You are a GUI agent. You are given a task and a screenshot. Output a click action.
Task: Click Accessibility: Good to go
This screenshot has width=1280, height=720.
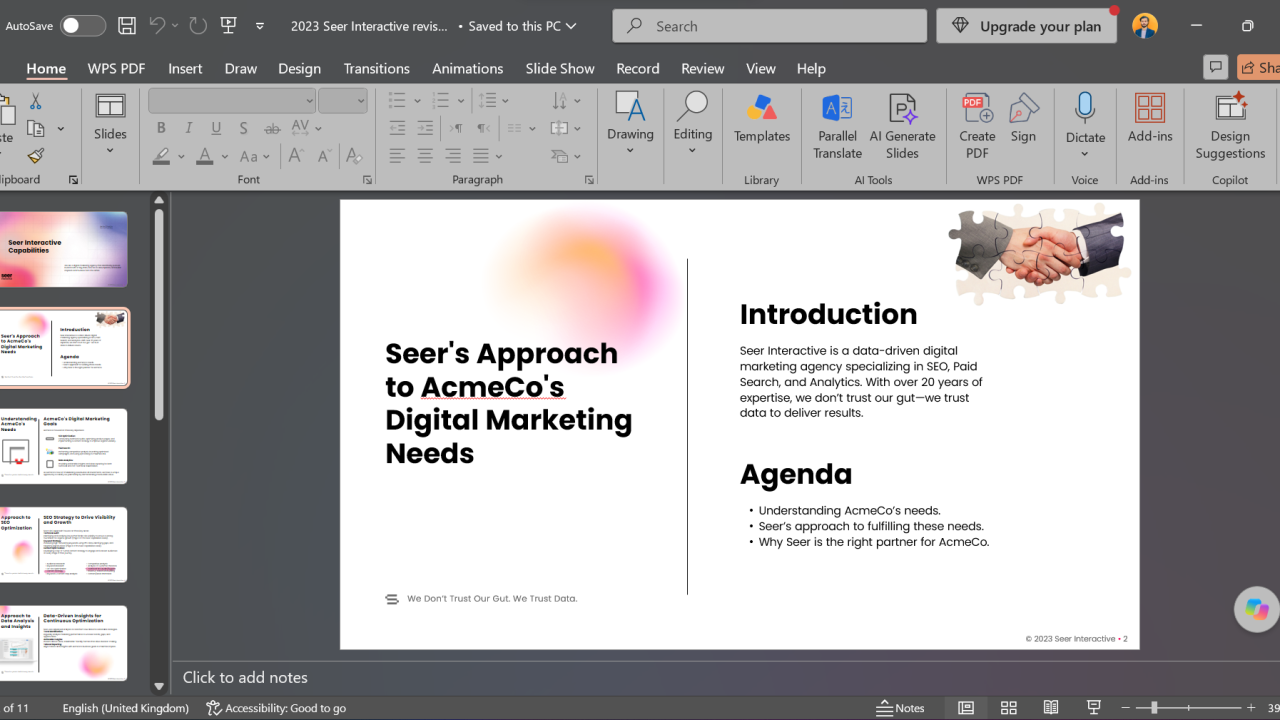276,707
